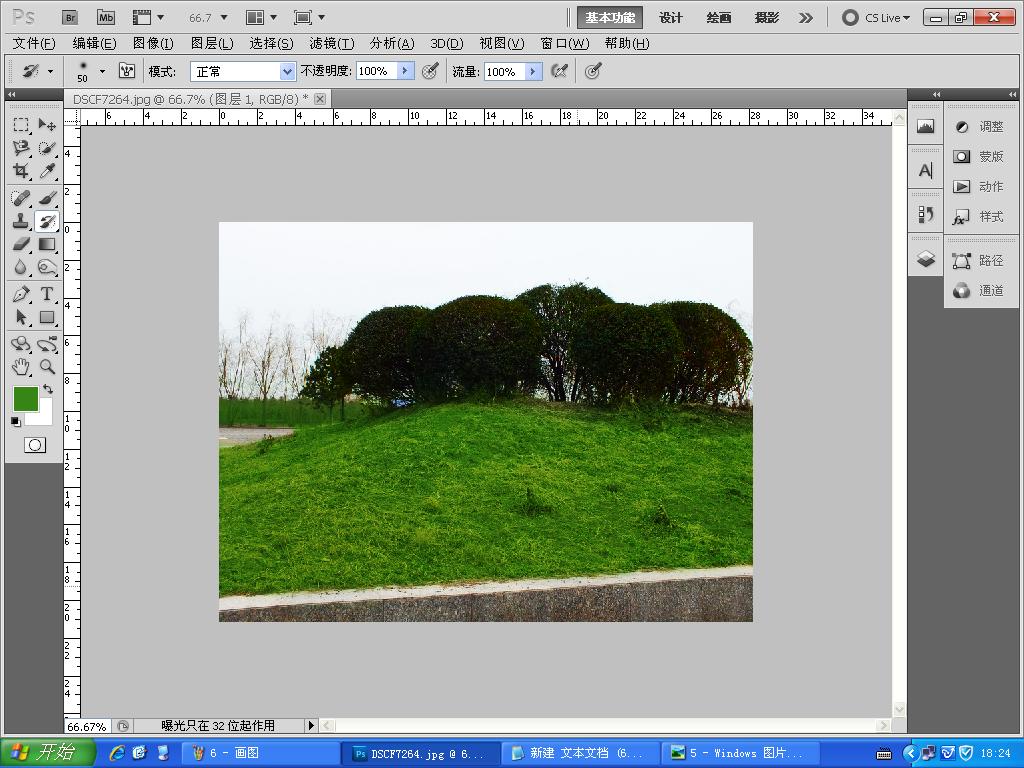Screen dimensions: 1024x768
Task: Switch to the 基本功能 workspace
Action: 609,18
